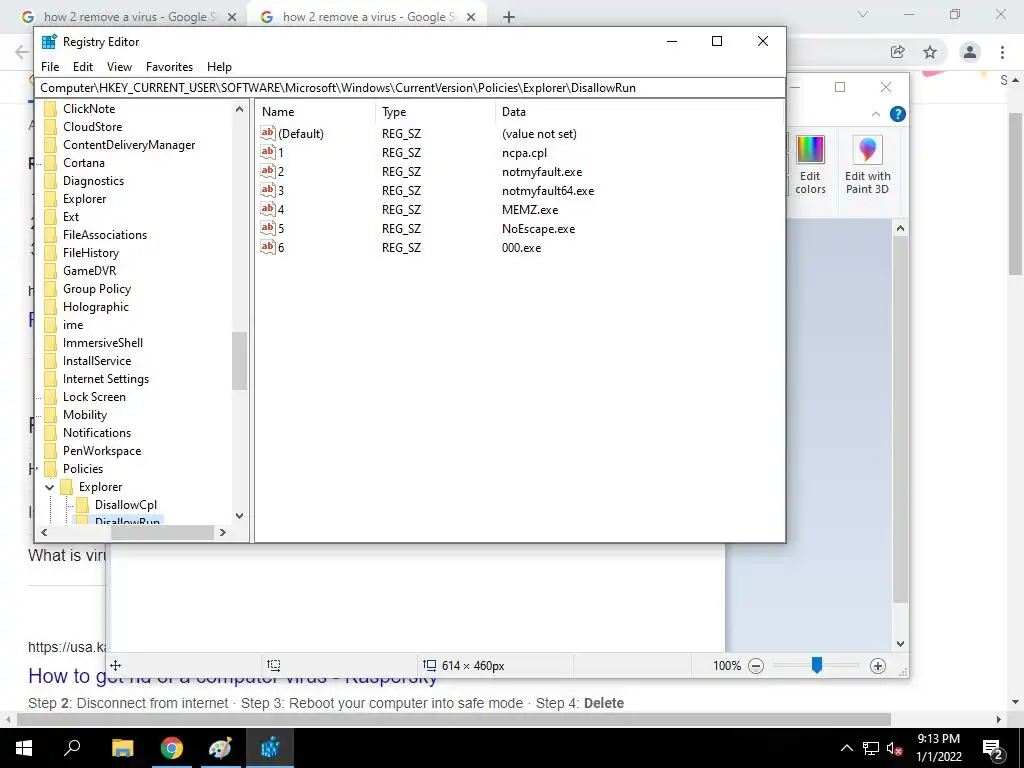
Task: Collapse the Explorer key under Policies
Action: click(x=50, y=487)
